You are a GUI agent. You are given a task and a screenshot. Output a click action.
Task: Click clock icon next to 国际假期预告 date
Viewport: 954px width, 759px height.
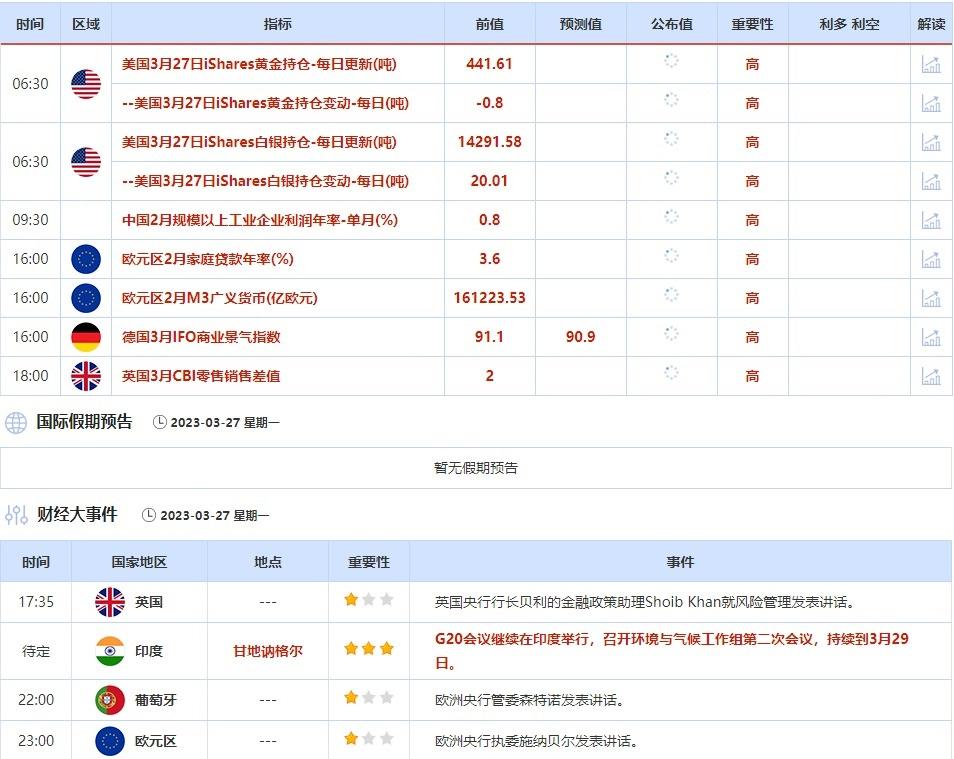159,422
